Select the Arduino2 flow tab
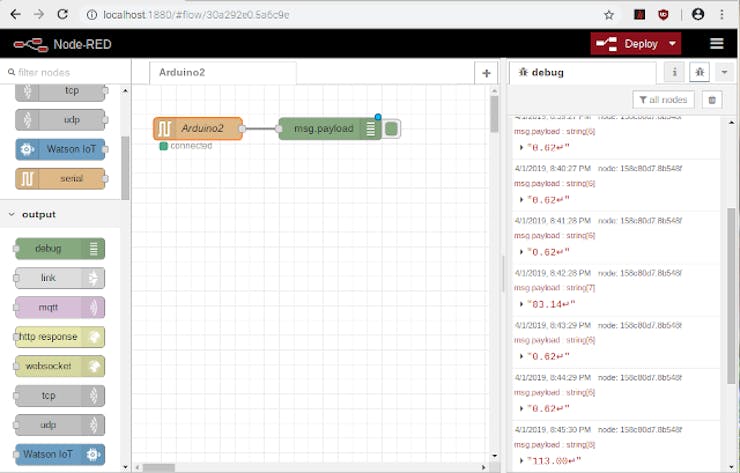Image resolution: width=740 pixels, height=473 pixels. coord(223,73)
